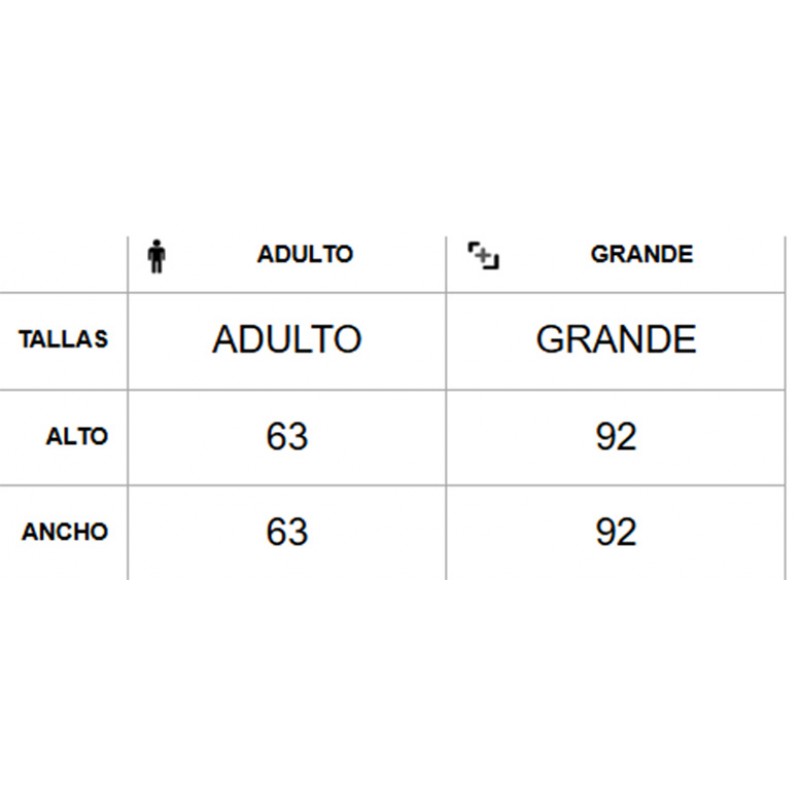Click the ADULTO header cell background
This screenshot has height=800, width=800.
coord(287,264)
